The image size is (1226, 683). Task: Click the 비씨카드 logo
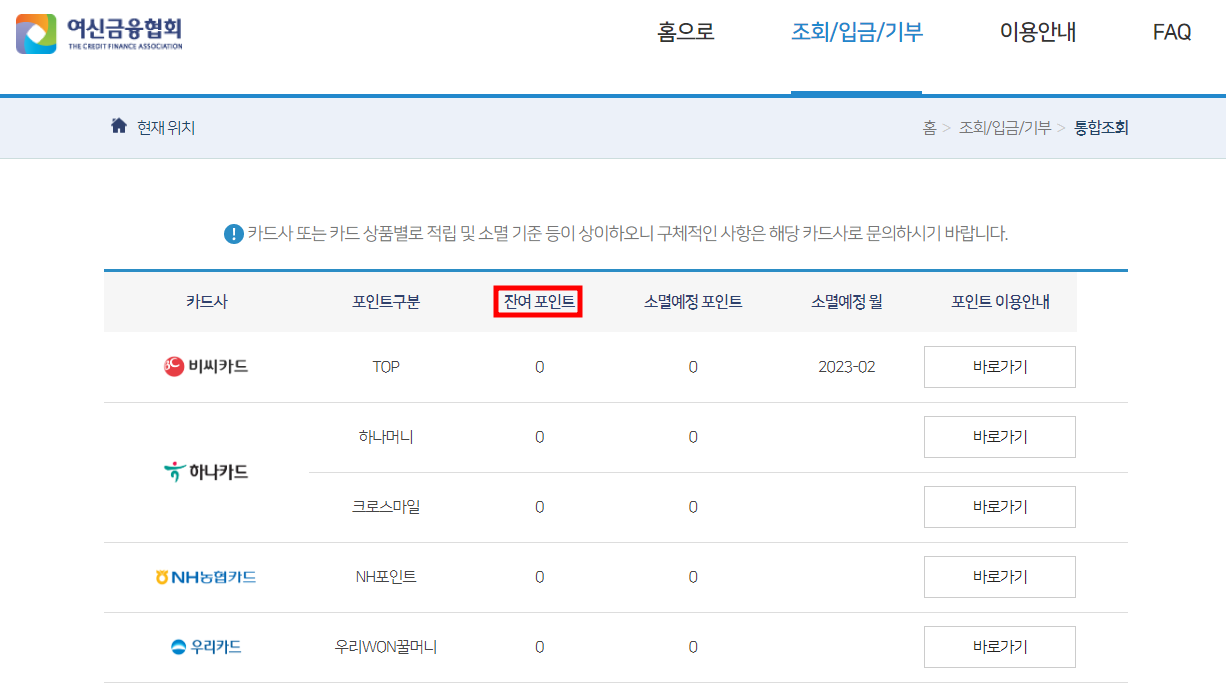pyautogui.click(x=206, y=367)
